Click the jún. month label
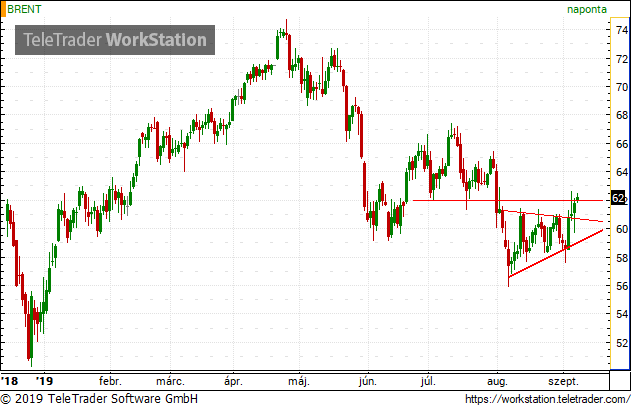 368,381
